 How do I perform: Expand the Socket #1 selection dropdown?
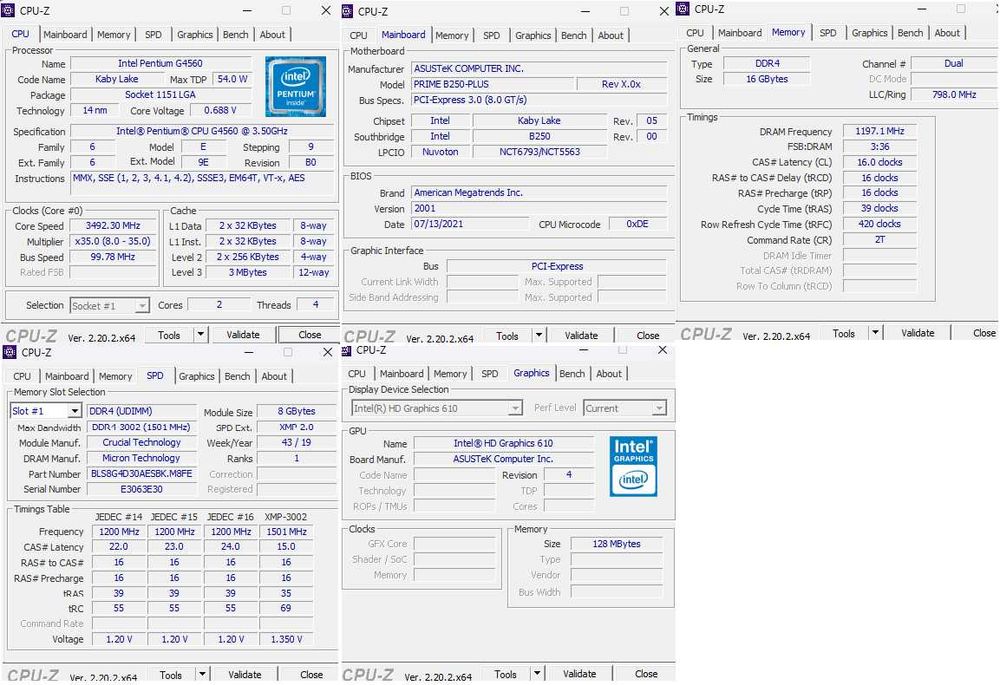point(142,306)
